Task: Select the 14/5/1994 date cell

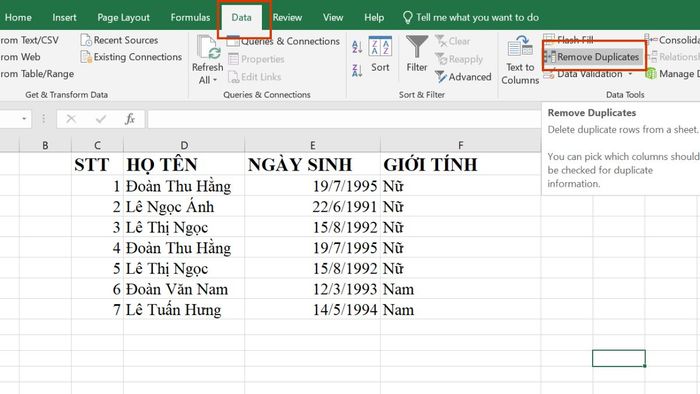Action: coord(312,310)
